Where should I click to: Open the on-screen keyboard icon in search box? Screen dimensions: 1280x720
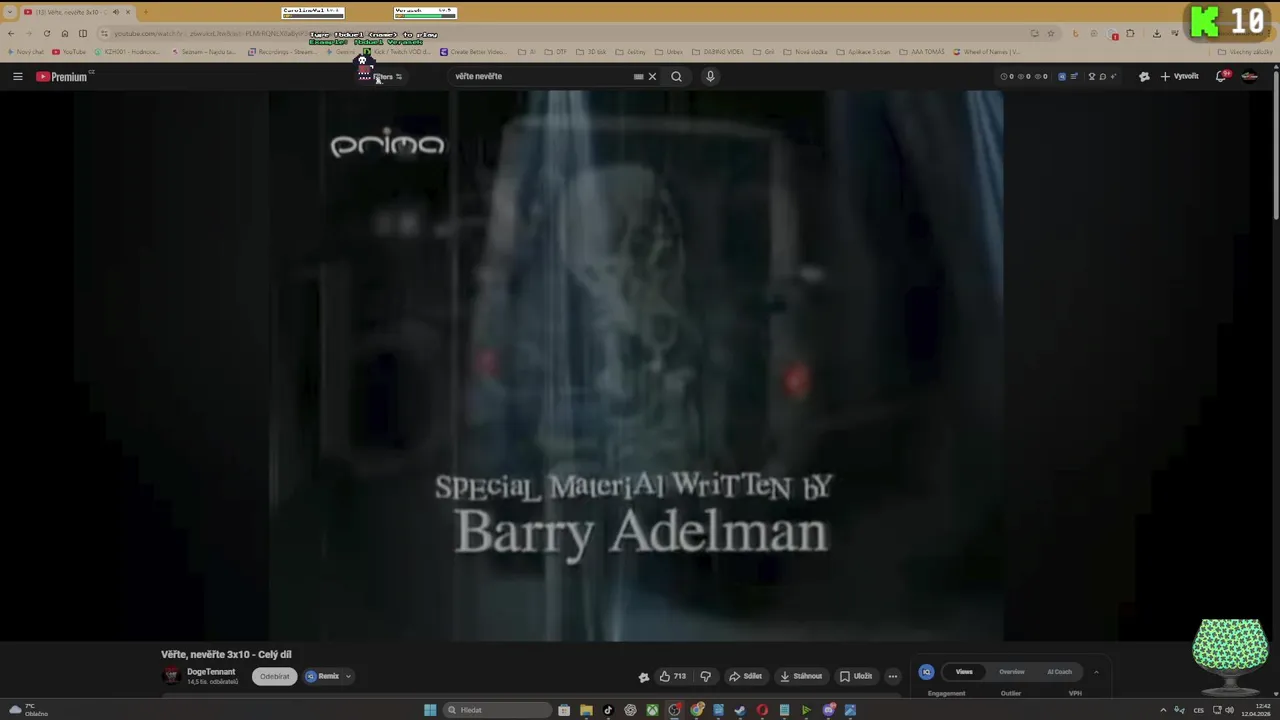point(638,76)
